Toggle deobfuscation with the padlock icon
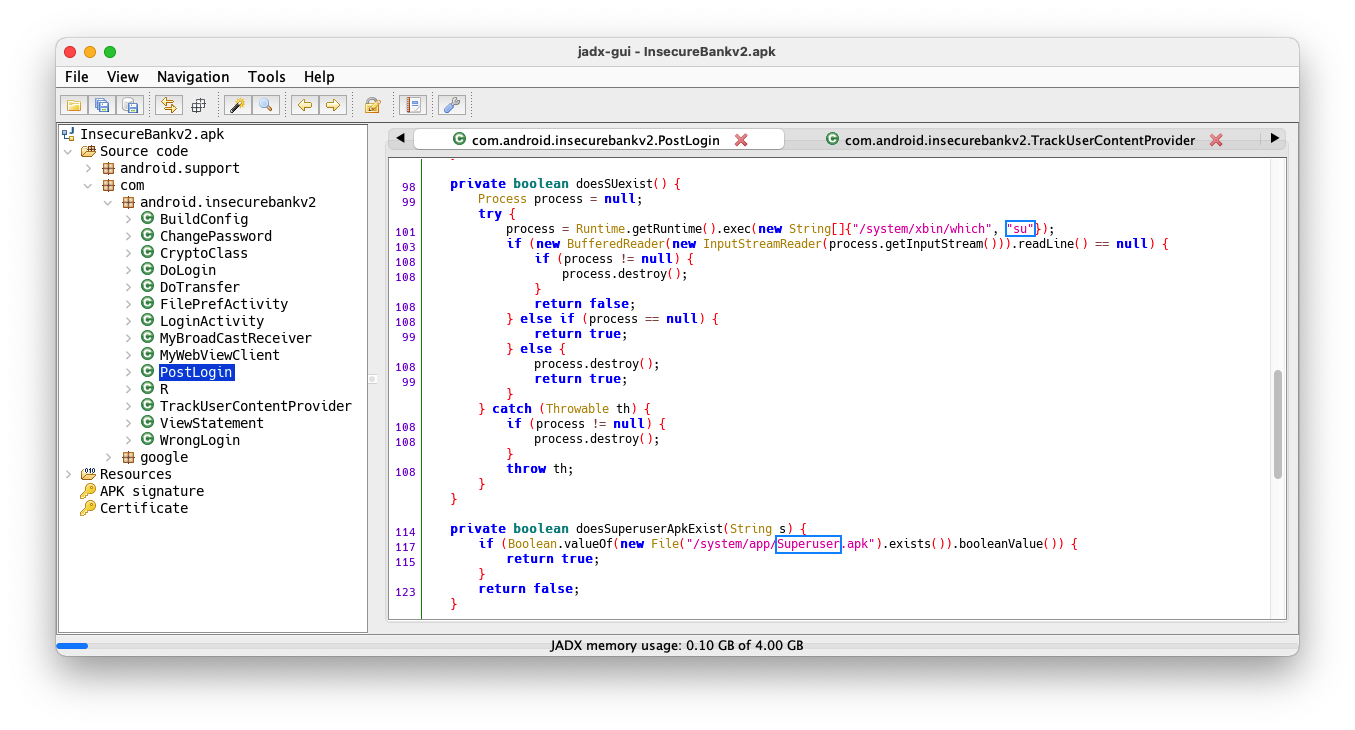Screen dimensions: 1355x730 372,105
